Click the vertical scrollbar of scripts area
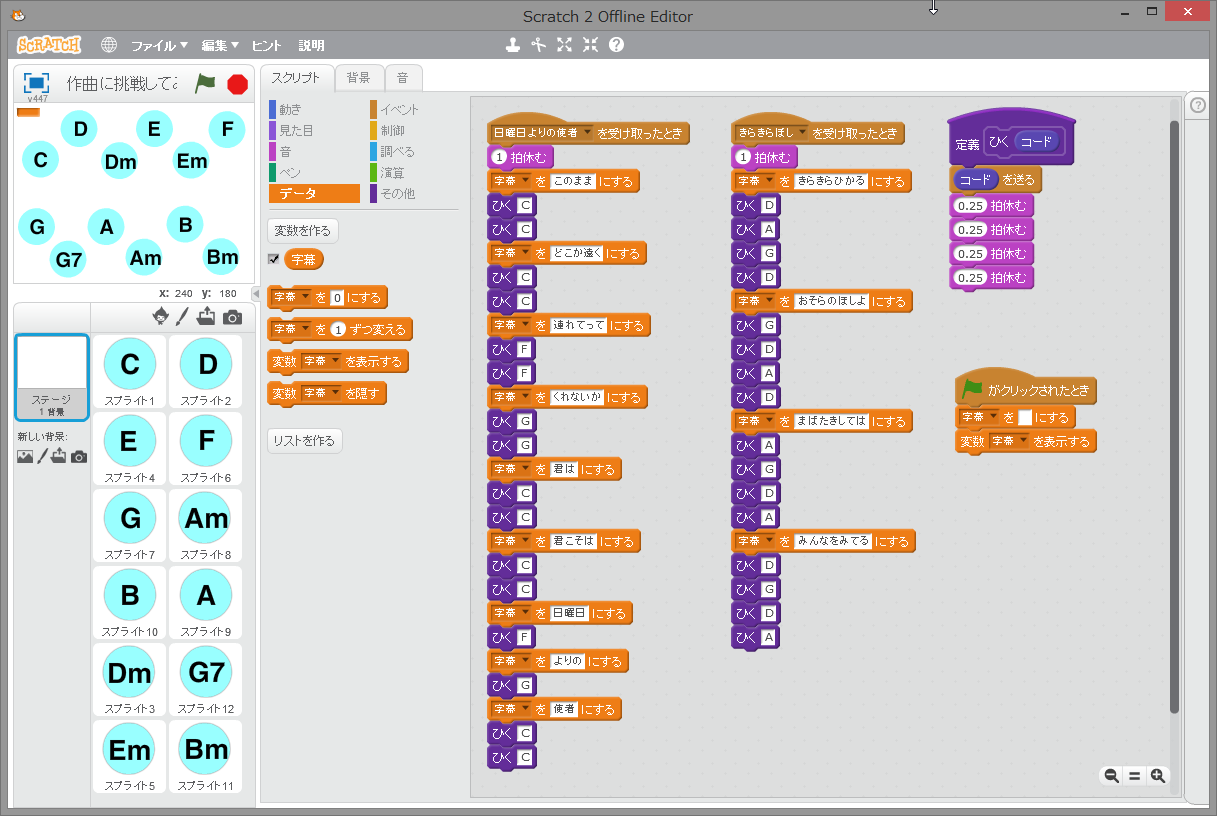Screen dimensions: 1217x816 click(x=1174, y=416)
